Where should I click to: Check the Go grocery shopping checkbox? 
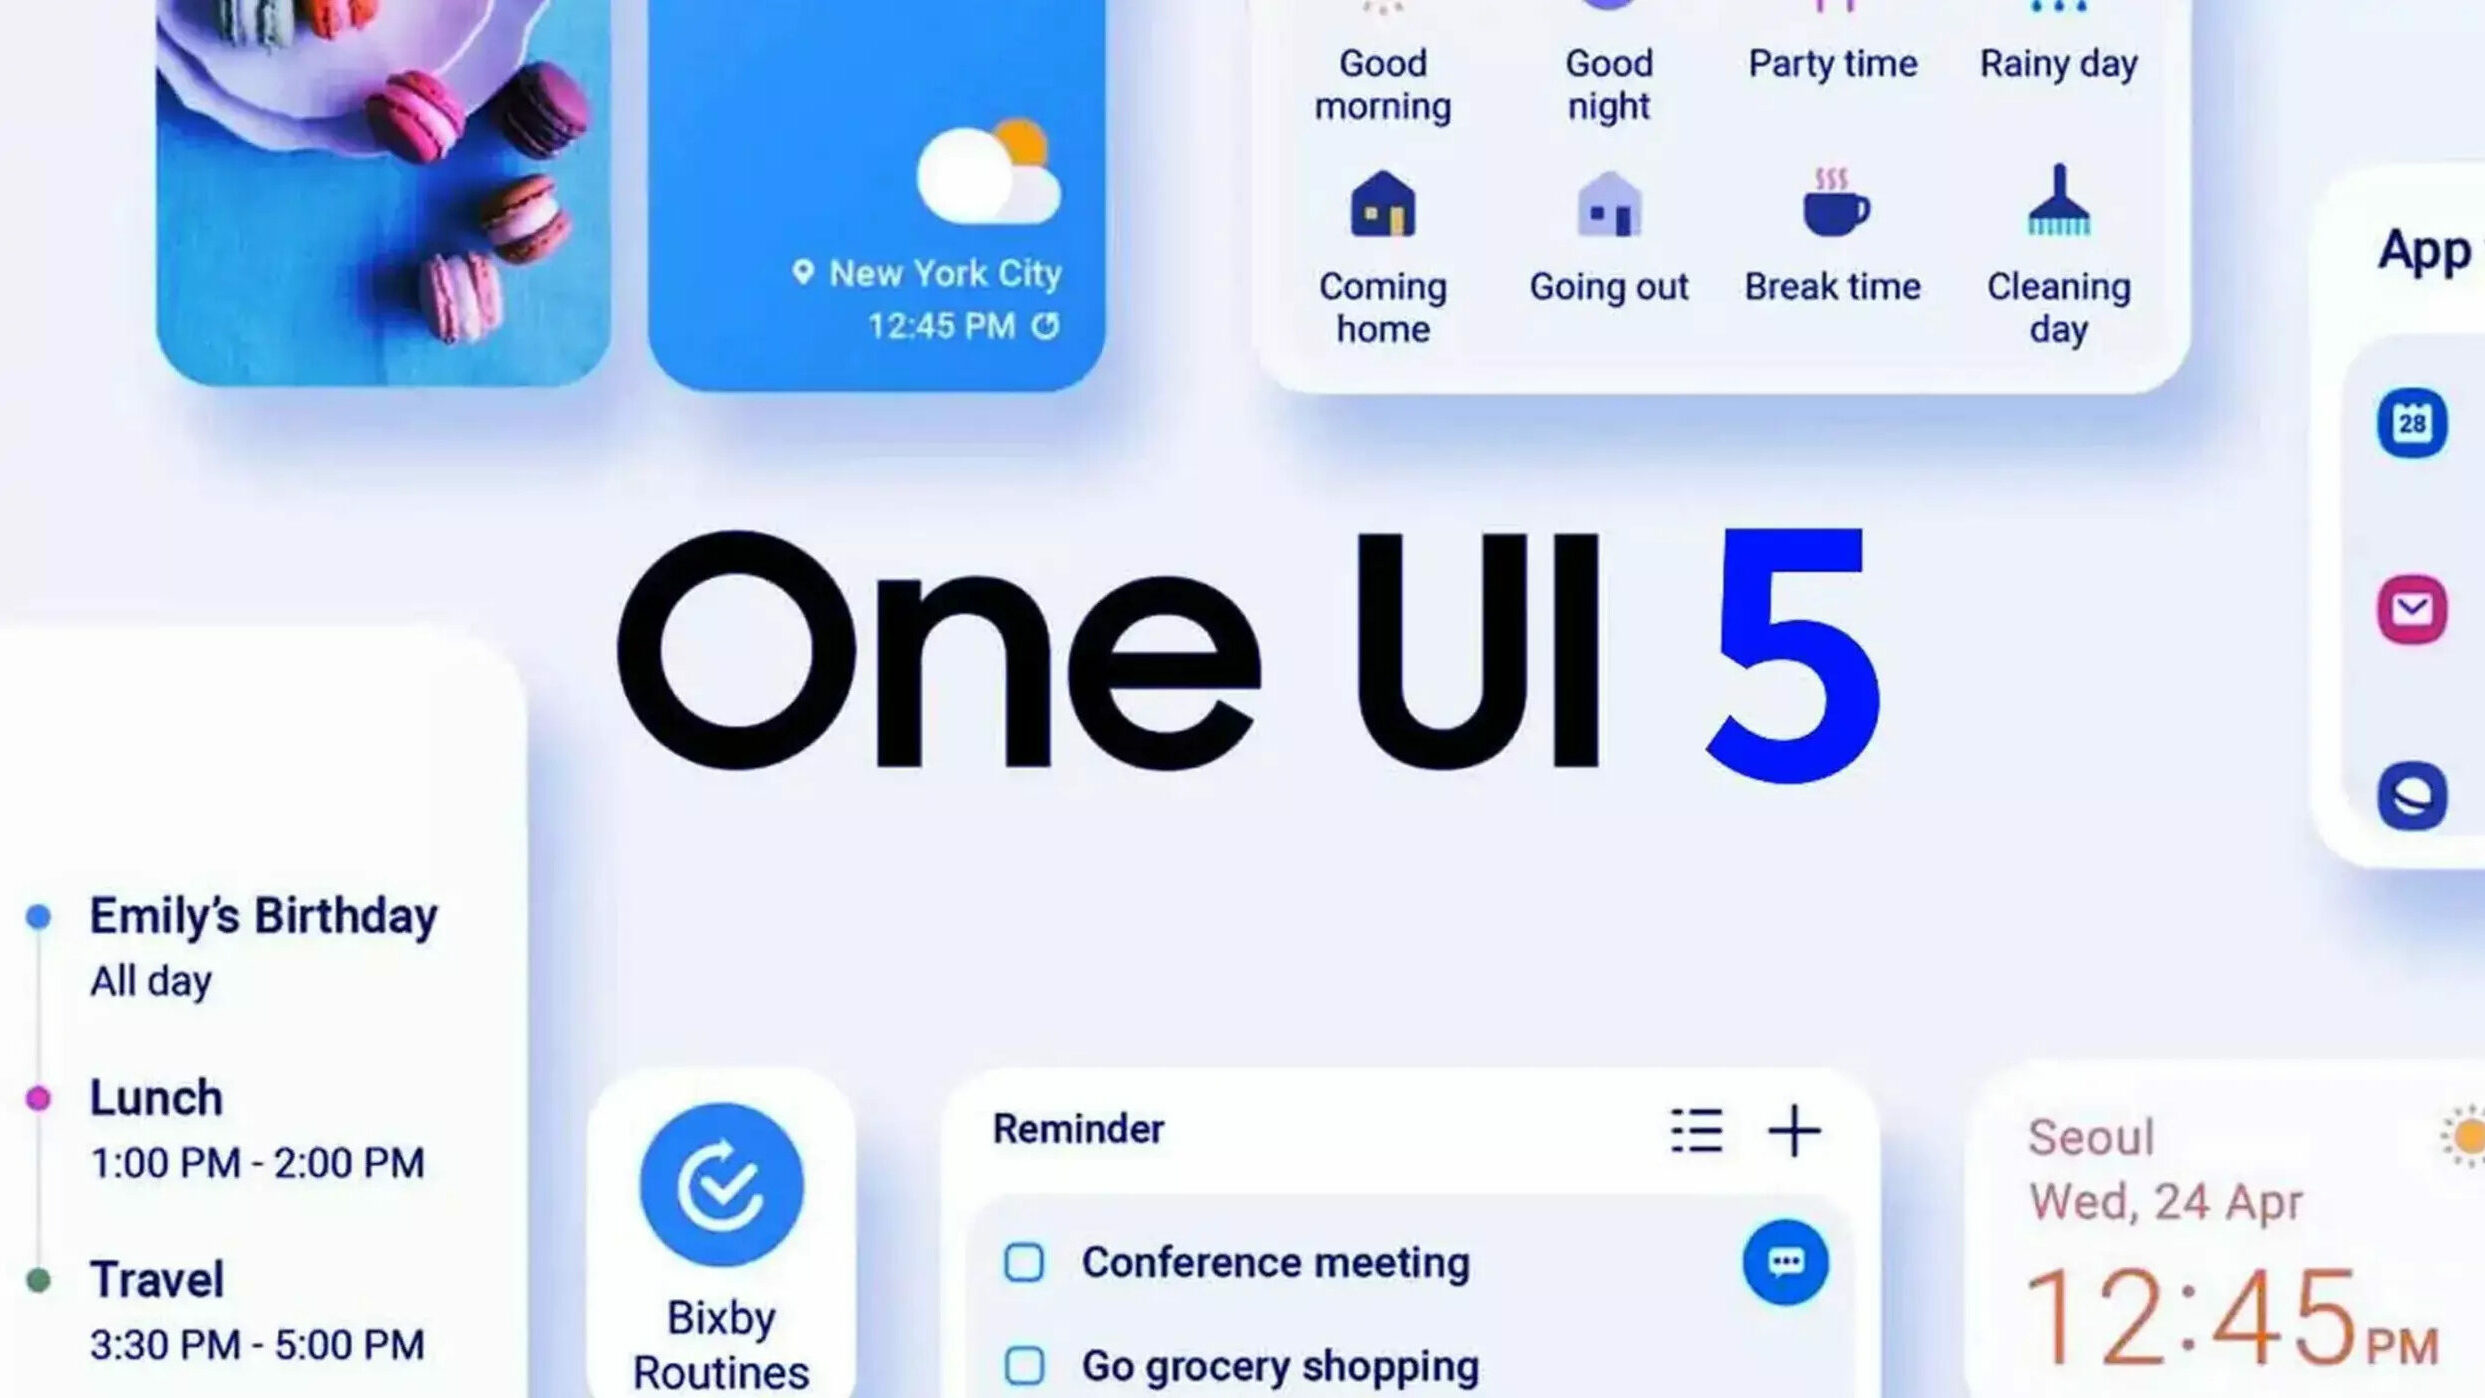(1021, 1366)
